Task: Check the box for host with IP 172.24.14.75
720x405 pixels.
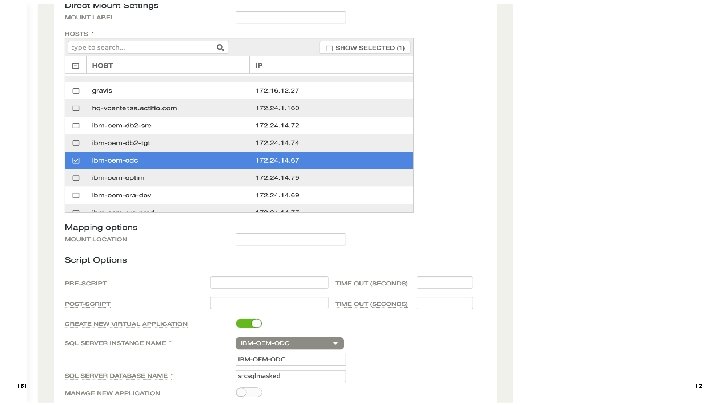Action: click(76, 178)
